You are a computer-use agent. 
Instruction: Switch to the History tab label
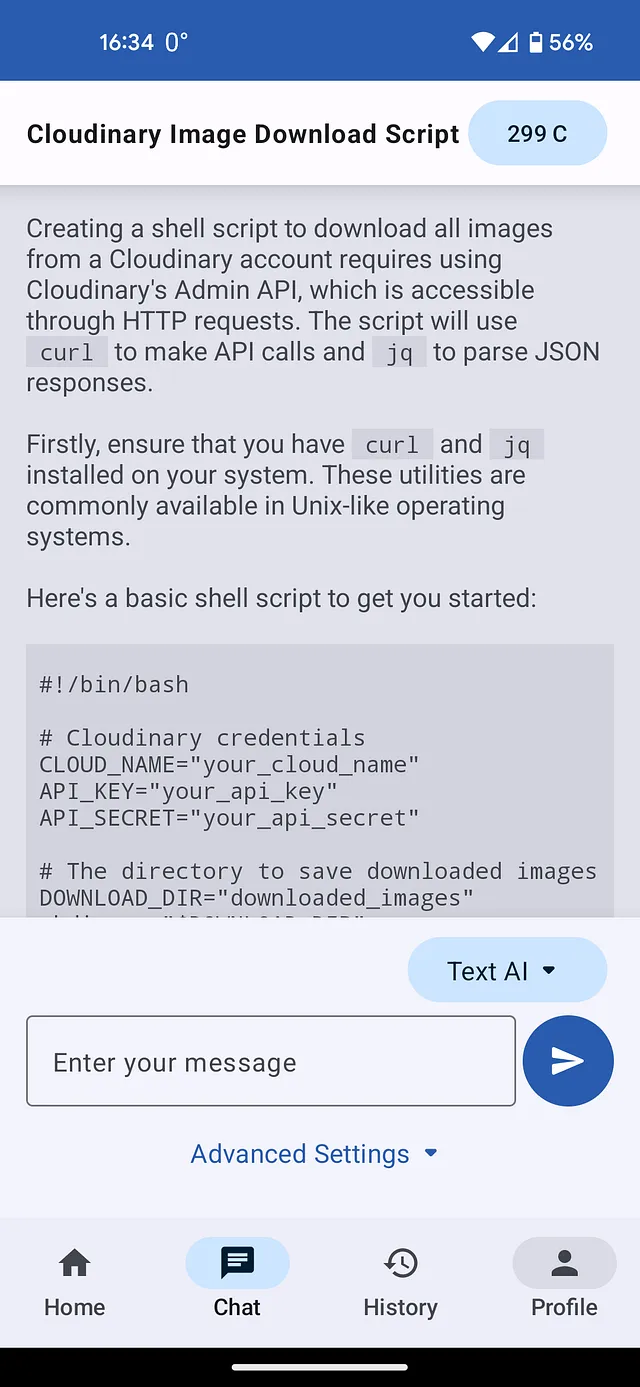tap(401, 1307)
